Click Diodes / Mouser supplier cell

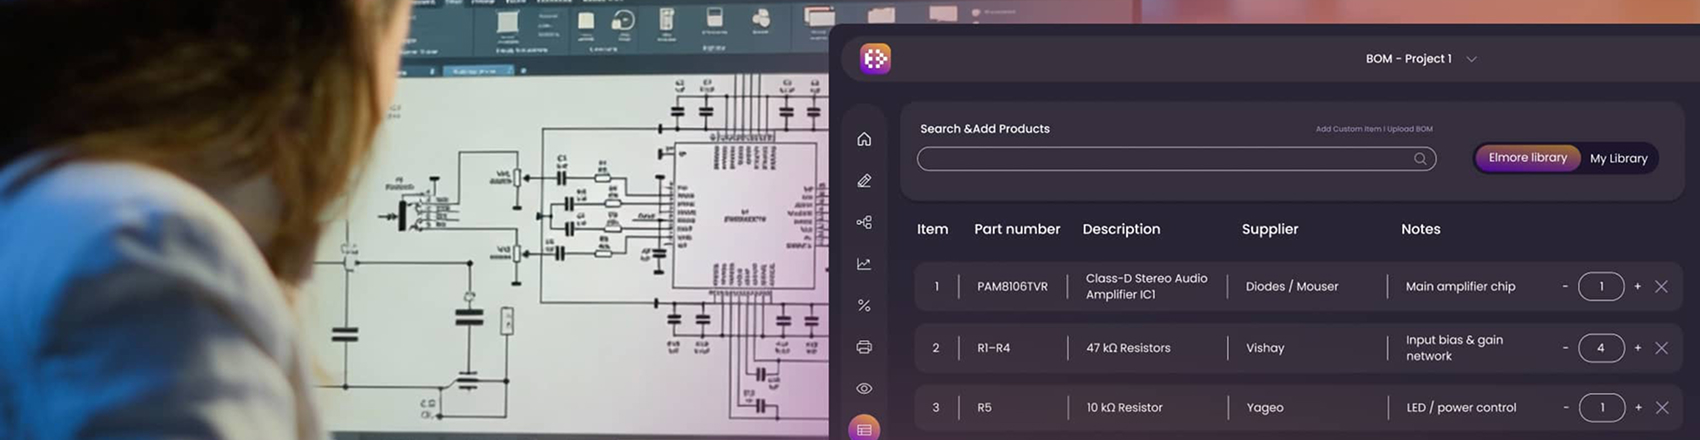click(1291, 286)
